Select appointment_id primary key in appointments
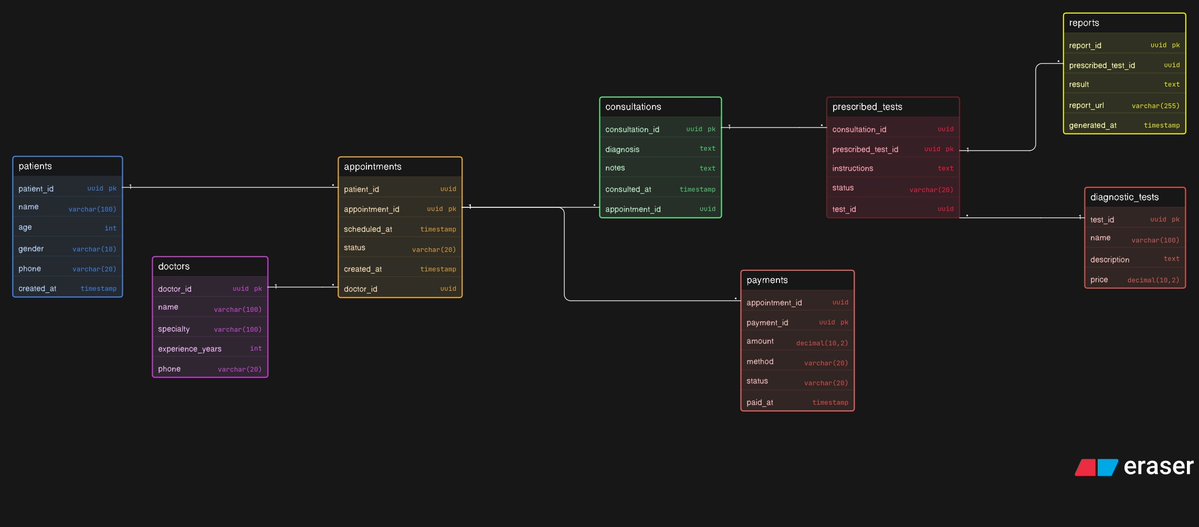1199x527 pixels. coord(400,209)
